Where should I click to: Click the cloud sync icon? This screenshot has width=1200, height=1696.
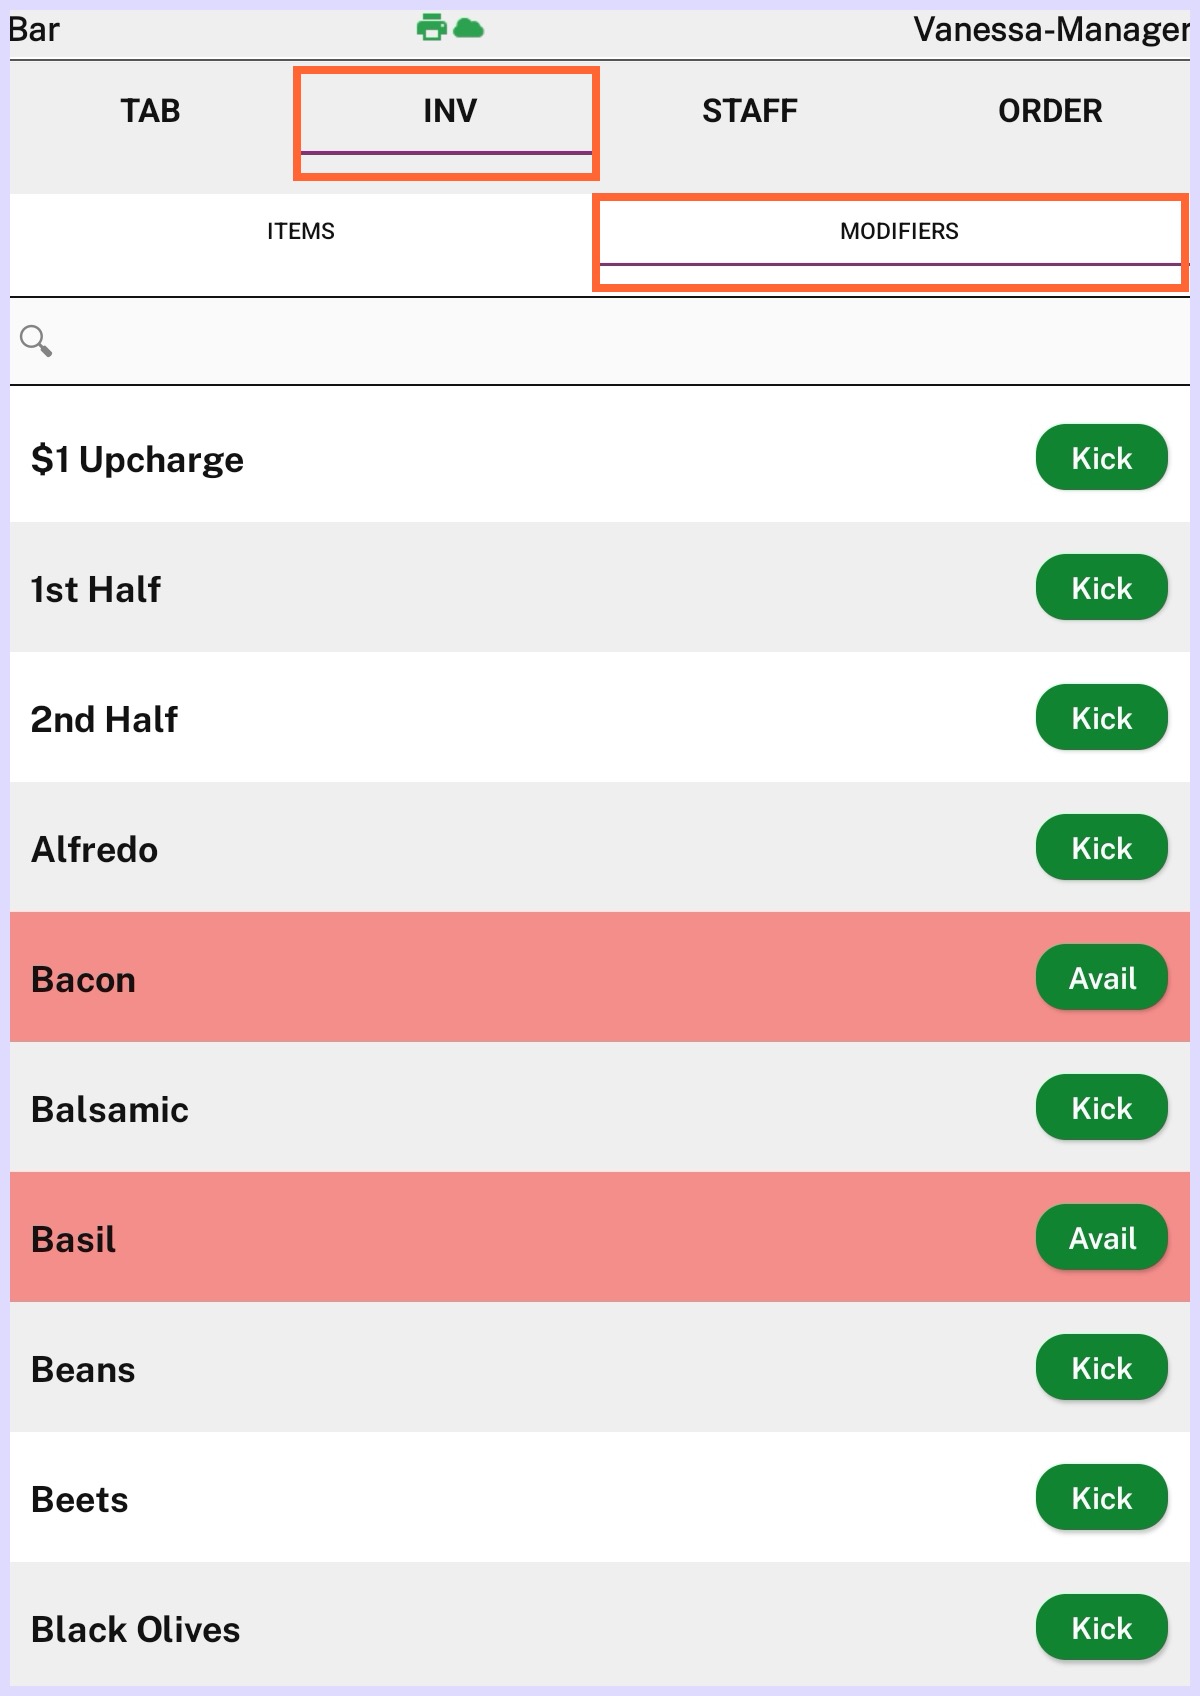(468, 28)
